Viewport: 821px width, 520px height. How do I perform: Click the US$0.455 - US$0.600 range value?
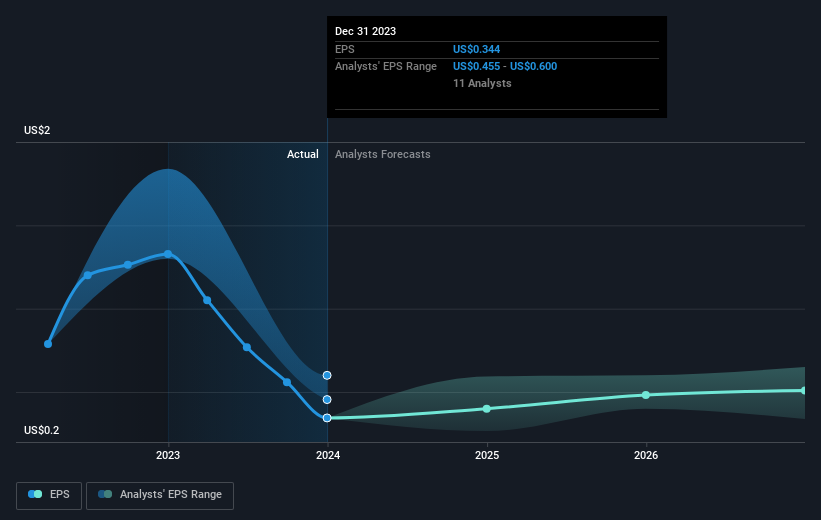tap(505, 67)
